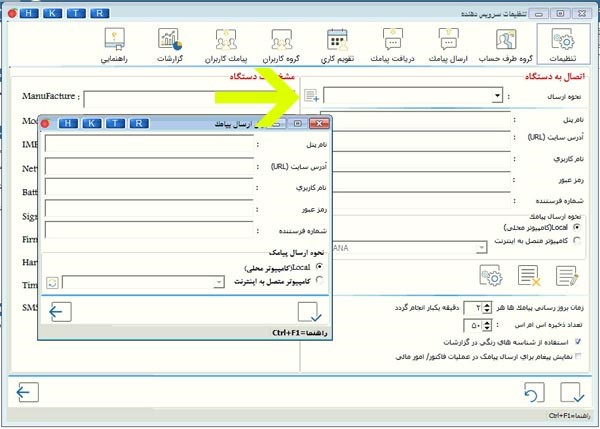
Task: Click the refresh icon in the ارسال پیامک dialog
Action: click(x=52, y=283)
